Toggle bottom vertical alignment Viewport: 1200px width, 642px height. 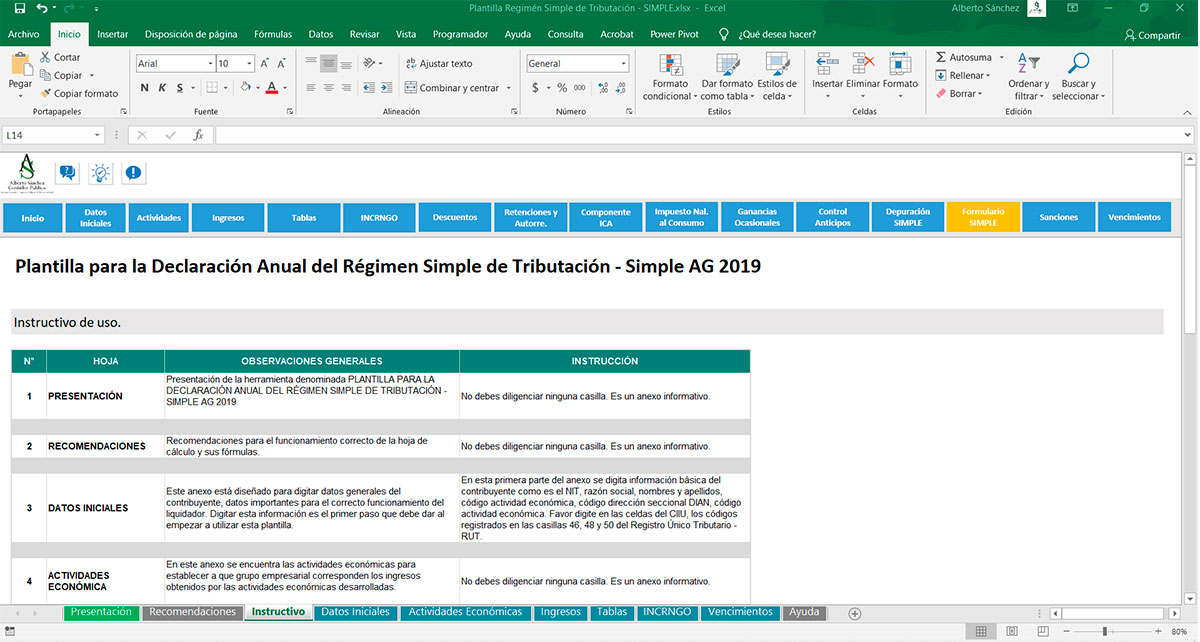(346, 63)
